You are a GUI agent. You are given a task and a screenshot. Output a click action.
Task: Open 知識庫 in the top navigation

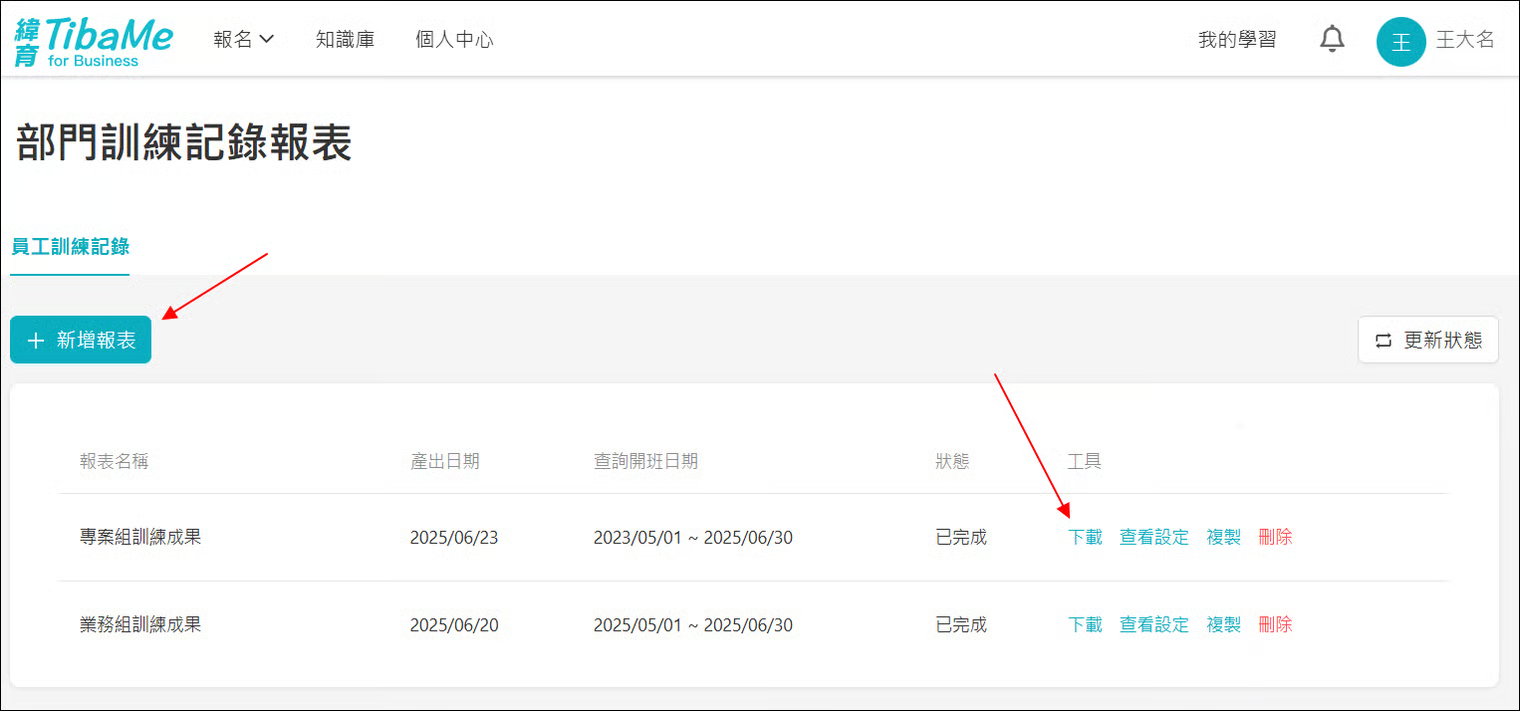(345, 40)
